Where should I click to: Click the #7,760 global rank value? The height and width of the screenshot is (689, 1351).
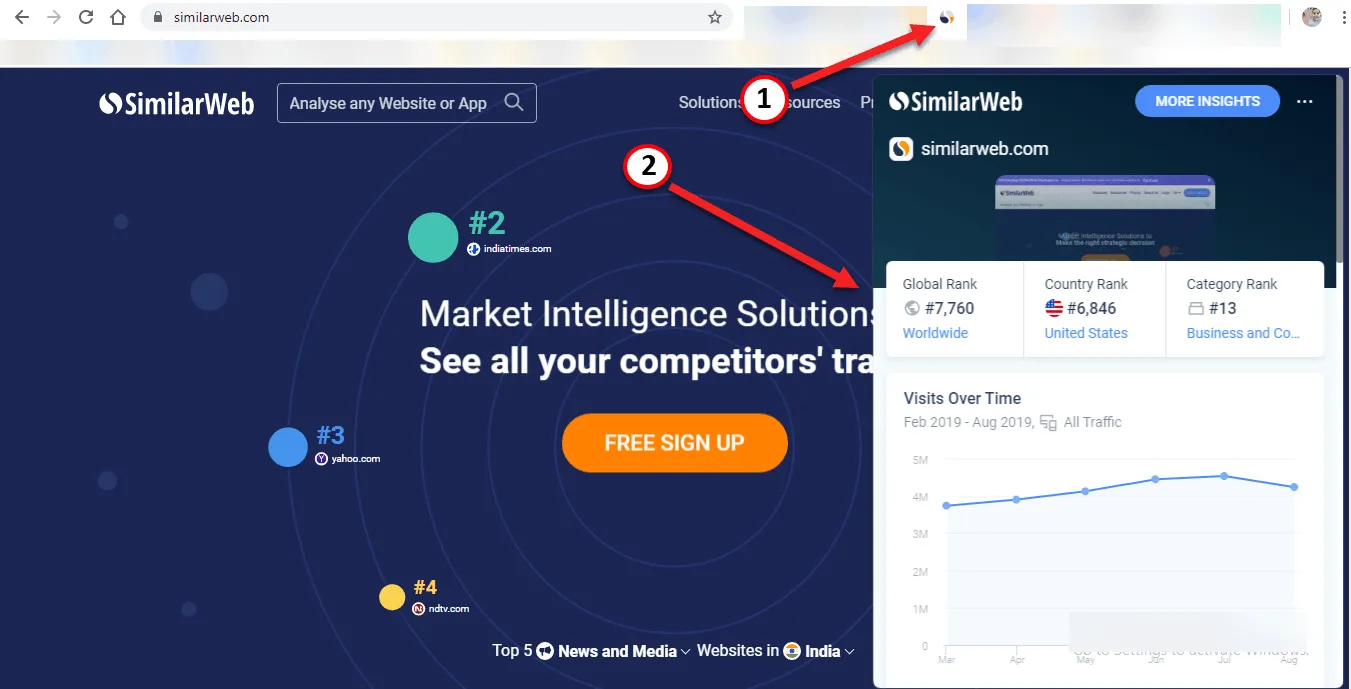949,308
